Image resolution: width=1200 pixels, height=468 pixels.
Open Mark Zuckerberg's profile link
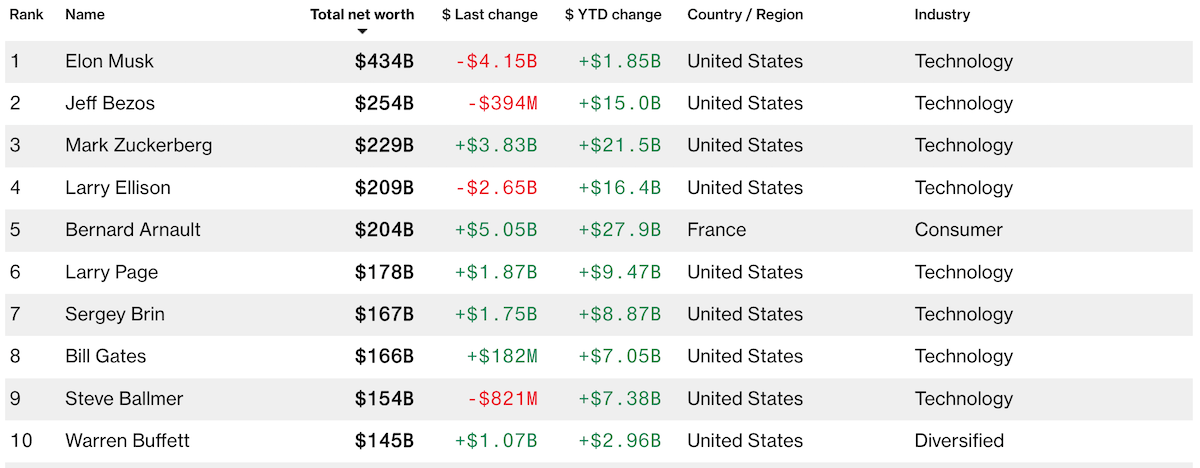point(138,145)
